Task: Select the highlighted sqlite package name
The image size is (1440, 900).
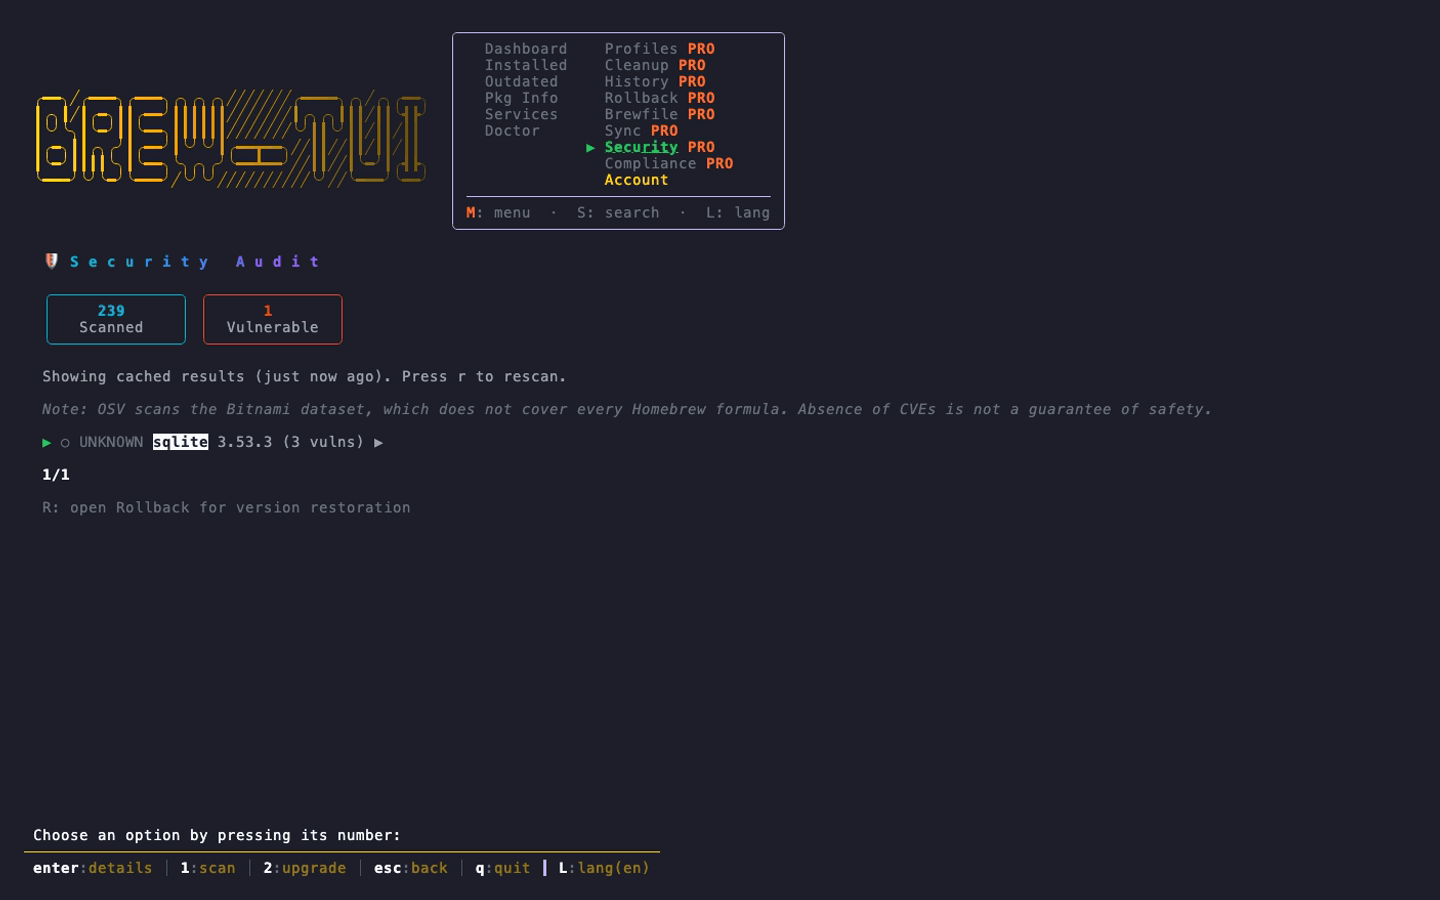Action: click(x=180, y=442)
